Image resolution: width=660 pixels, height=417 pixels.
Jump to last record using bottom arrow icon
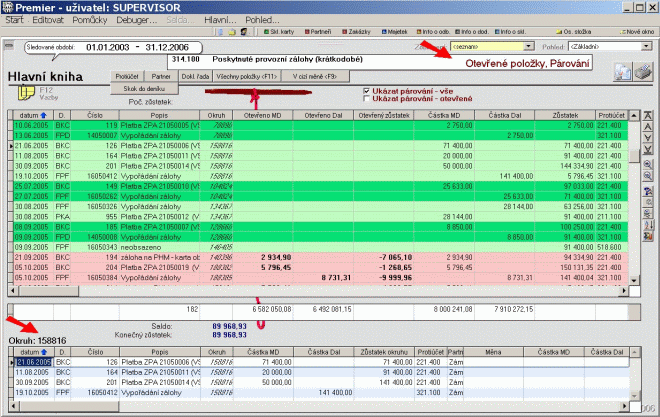648,149
